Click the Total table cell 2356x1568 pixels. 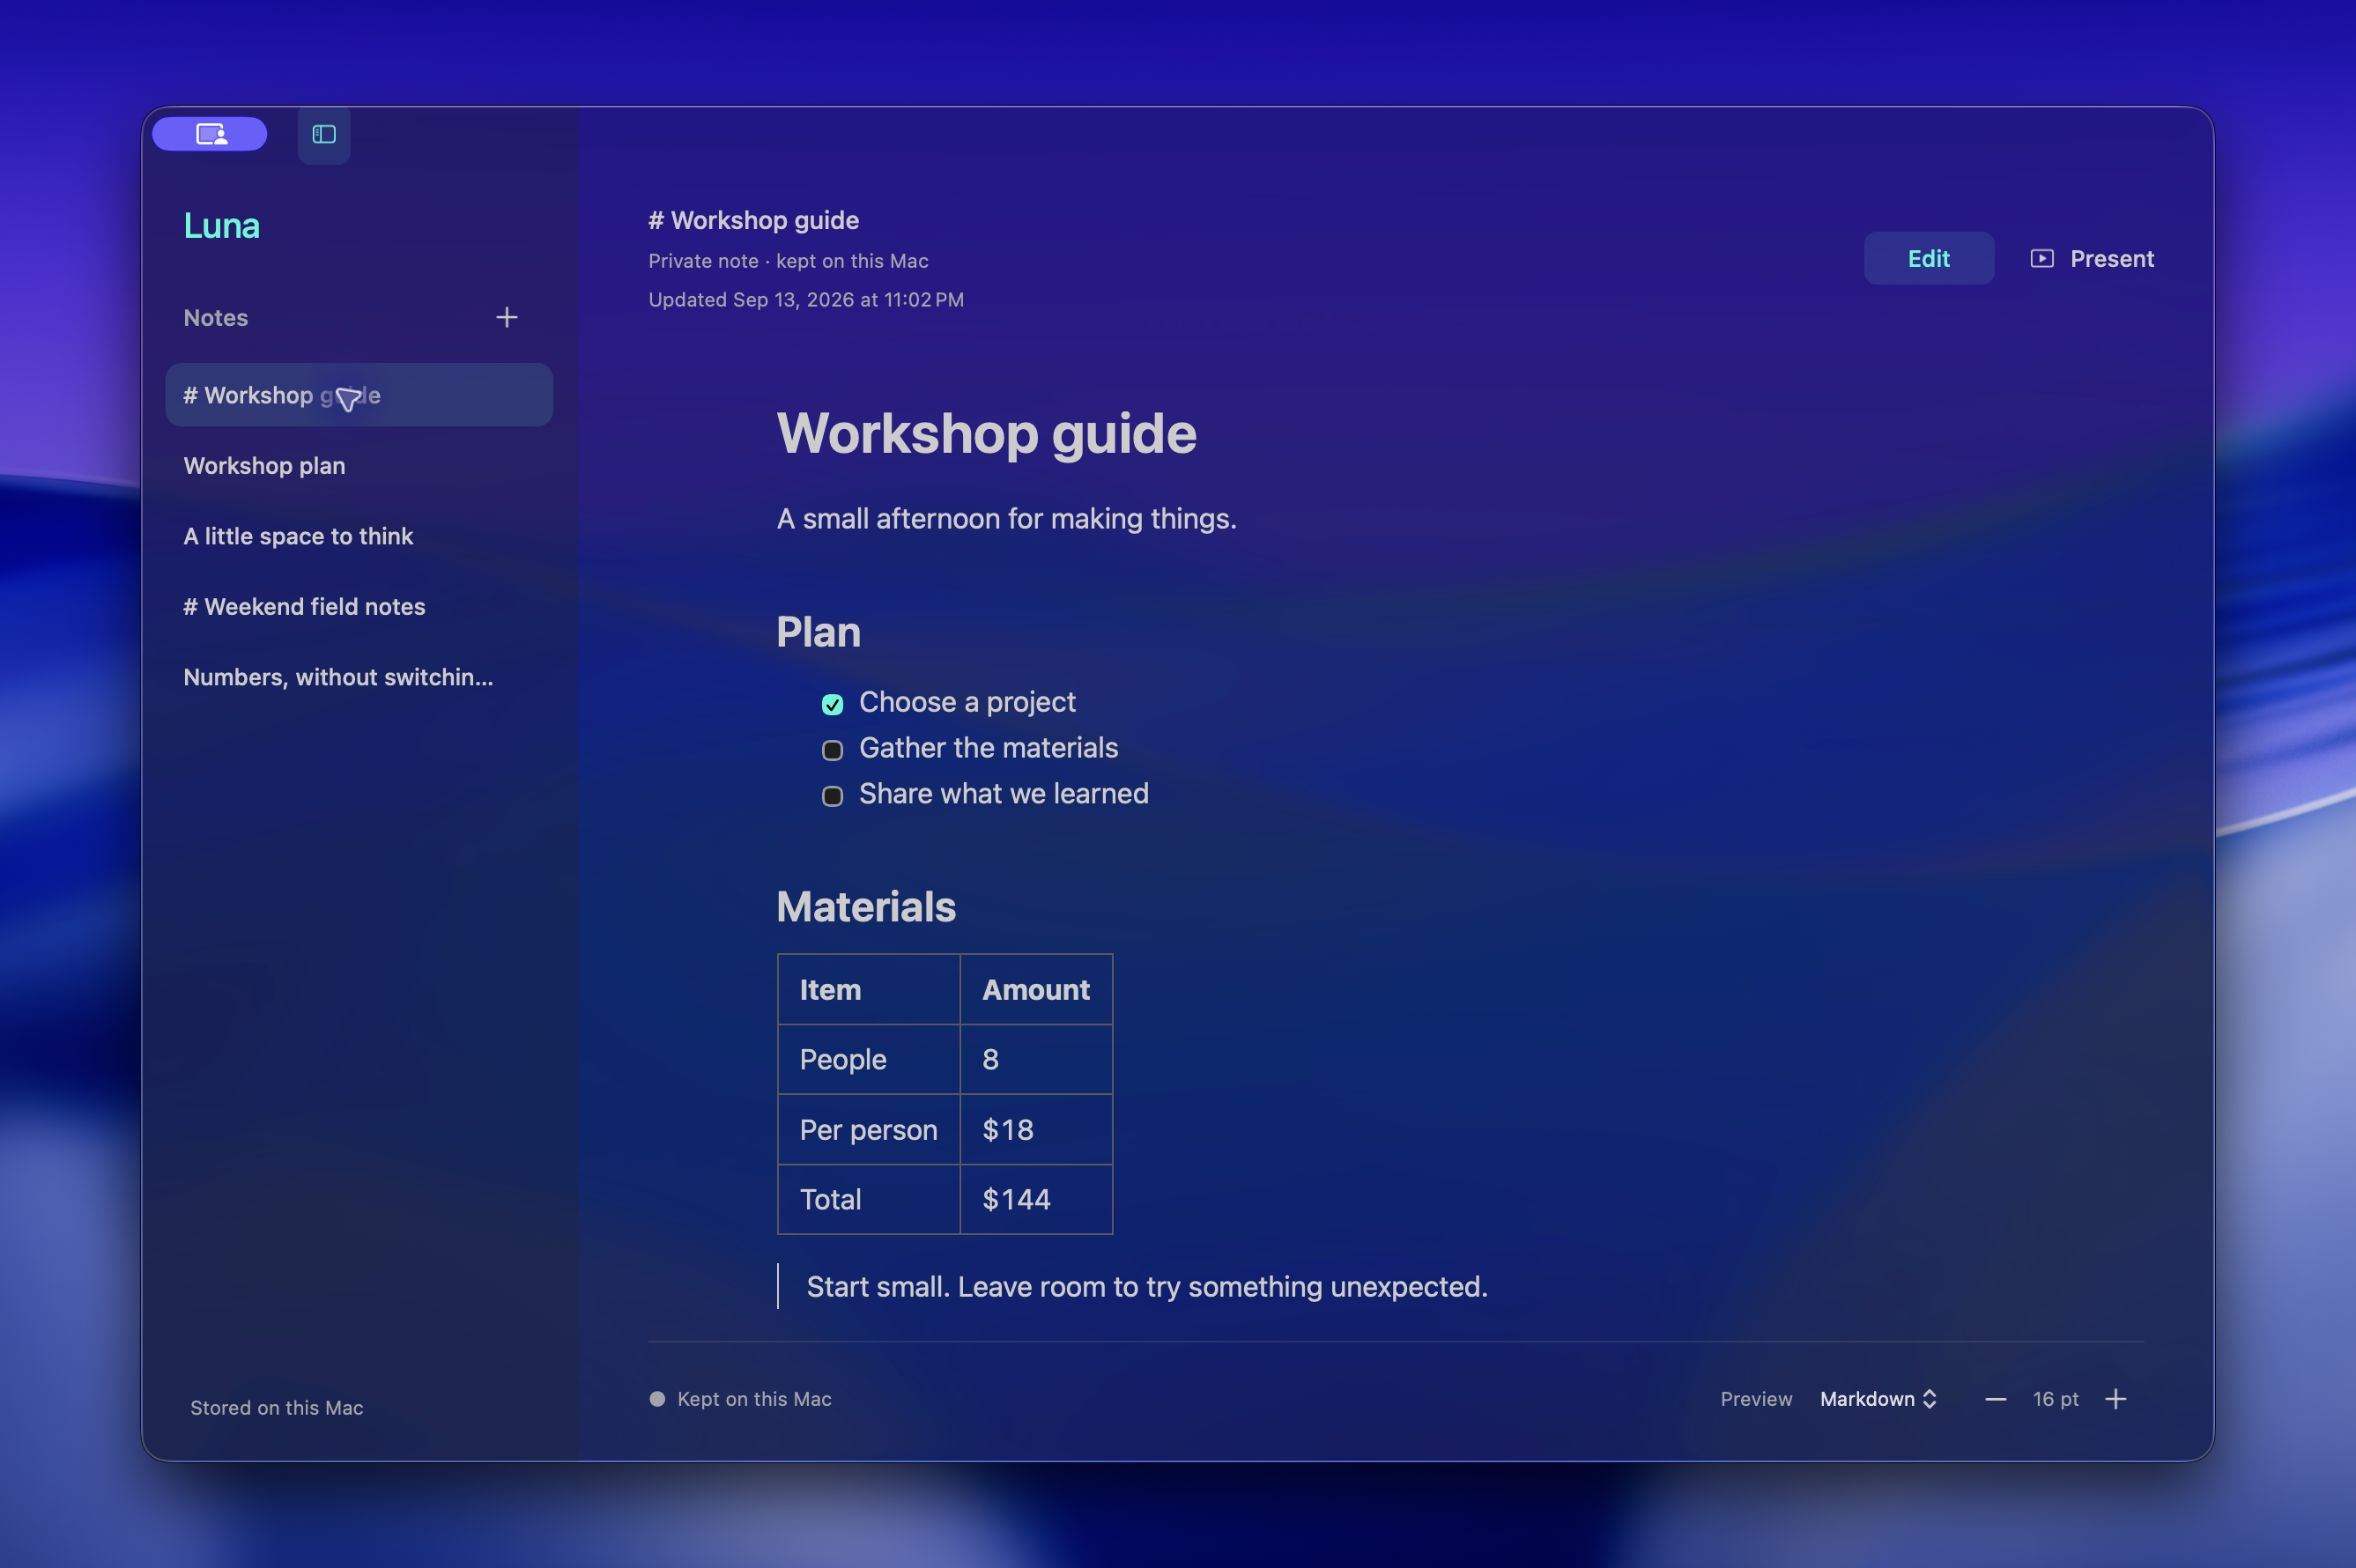869,1200
